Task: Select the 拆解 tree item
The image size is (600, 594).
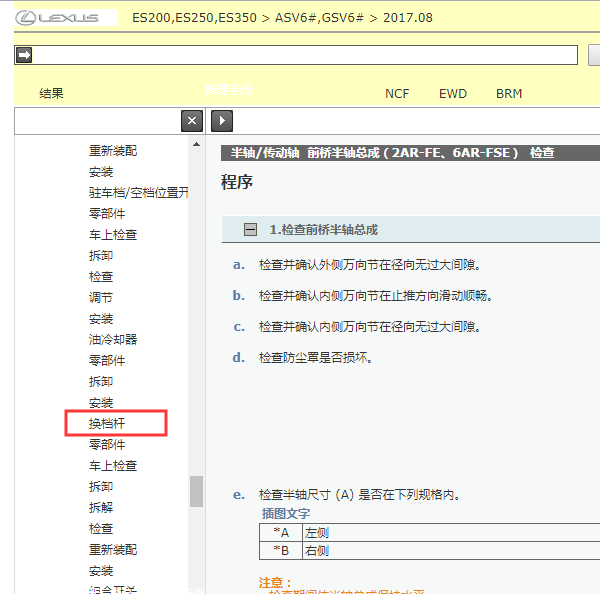Action: pyautogui.click(x=101, y=508)
